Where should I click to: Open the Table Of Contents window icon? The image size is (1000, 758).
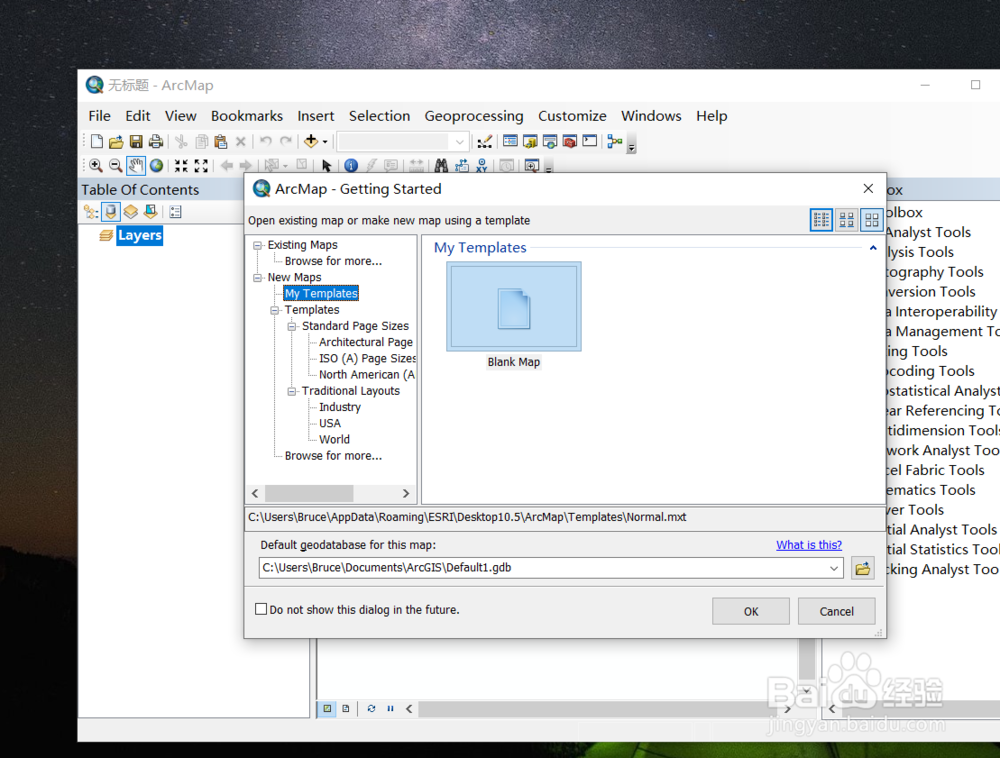tap(510, 142)
